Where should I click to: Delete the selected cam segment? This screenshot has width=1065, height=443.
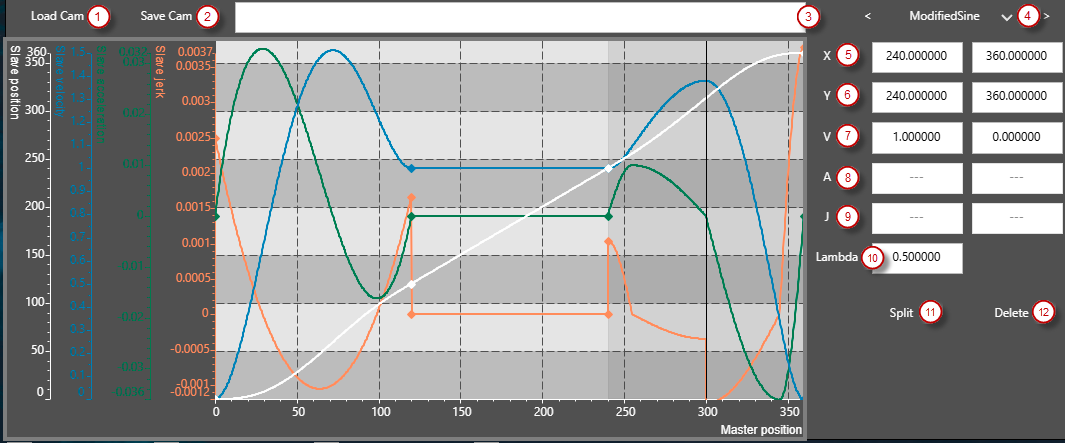pos(1011,313)
